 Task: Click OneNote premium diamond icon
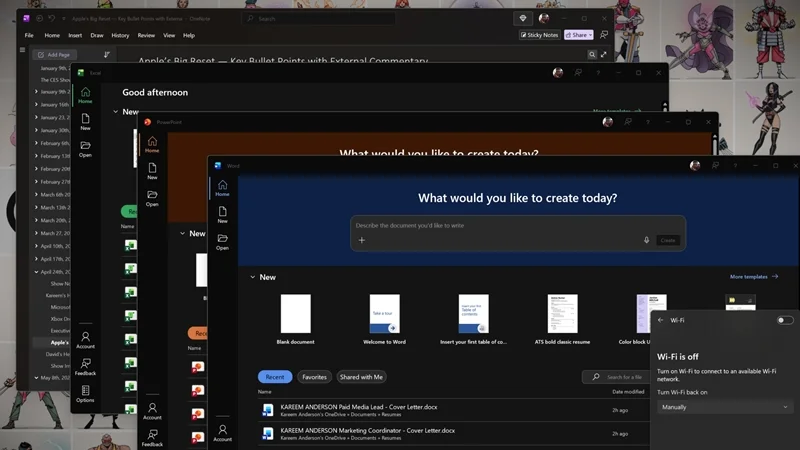pyautogui.click(x=523, y=18)
